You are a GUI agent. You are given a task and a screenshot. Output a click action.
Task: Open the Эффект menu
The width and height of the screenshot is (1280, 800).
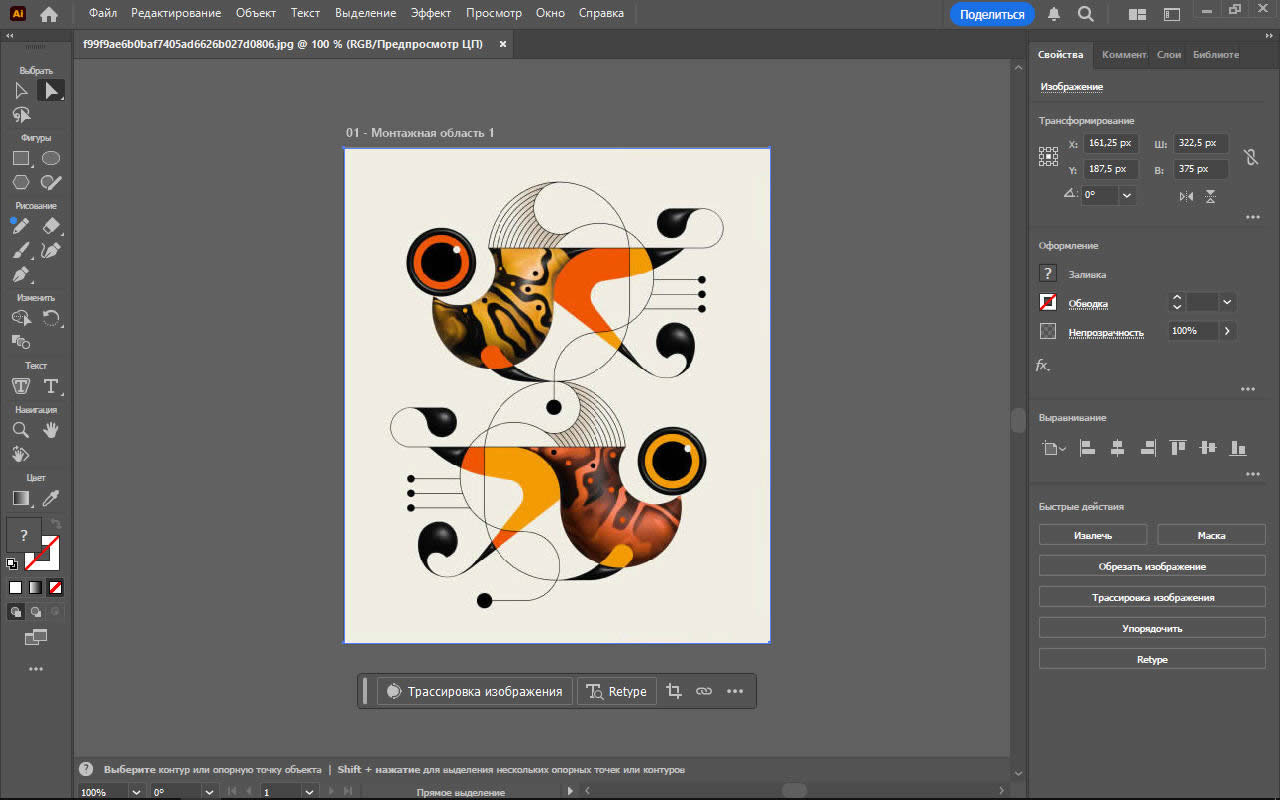pos(431,13)
